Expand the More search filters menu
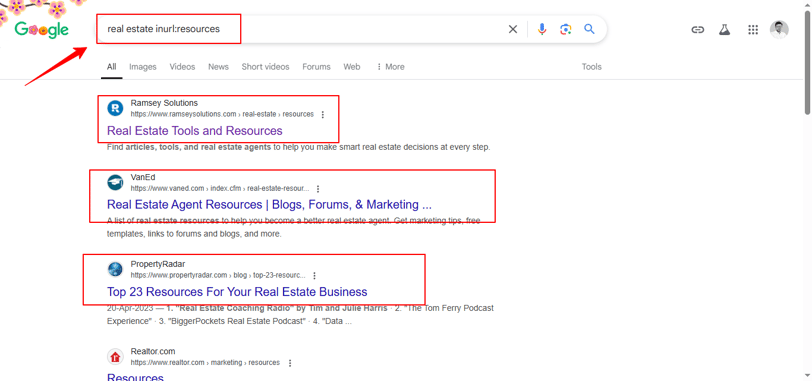The height and width of the screenshot is (381, 812). (390, 67)
